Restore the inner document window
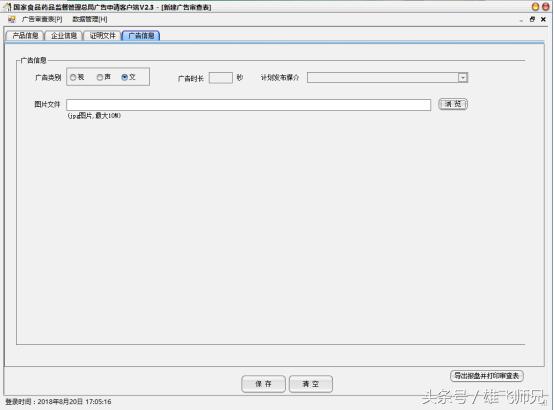Screen dimensions: 554x410 tap(532, 19)
